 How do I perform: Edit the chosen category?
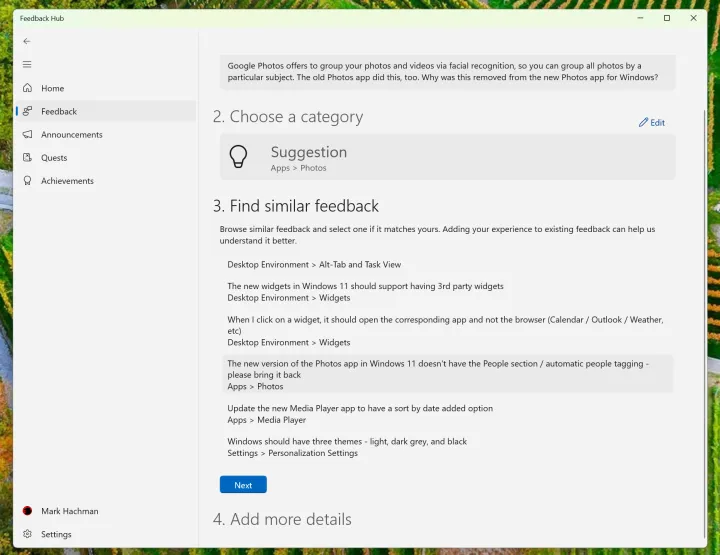pyautogui.click(x=651, y=123)
